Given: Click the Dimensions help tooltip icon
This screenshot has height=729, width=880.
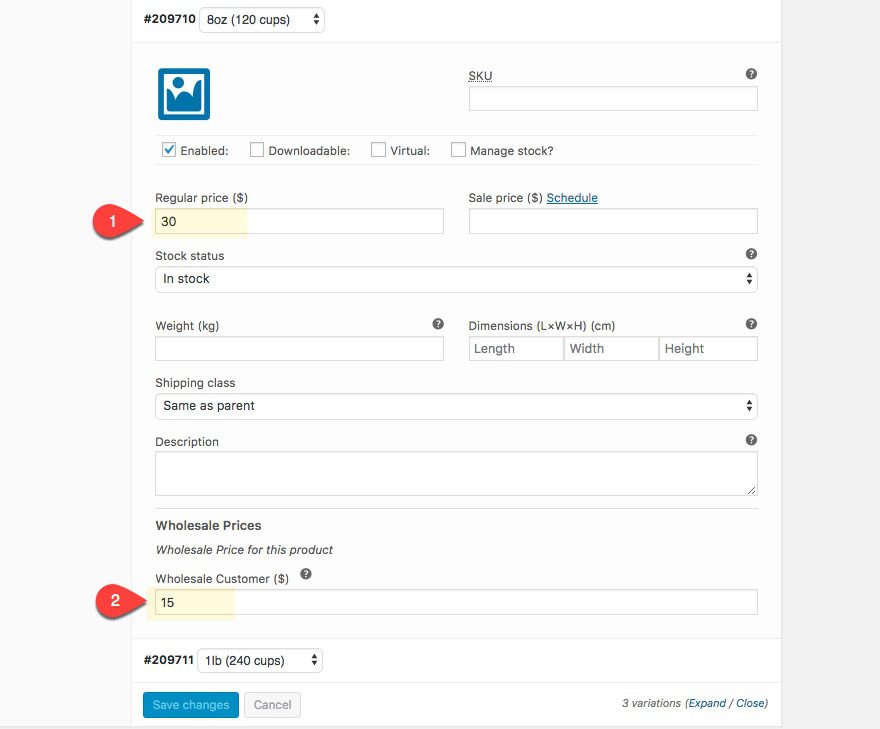Looking at the screenshot, I should tap(751, 324).
